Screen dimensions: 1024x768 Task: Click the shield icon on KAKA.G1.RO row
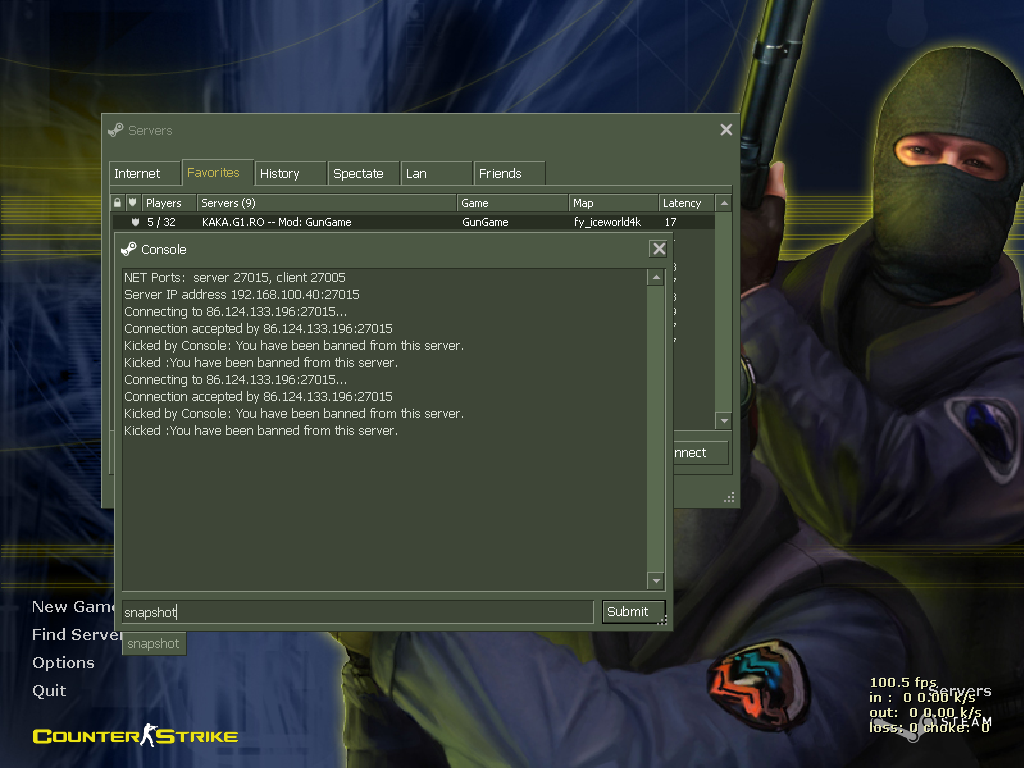135,222
